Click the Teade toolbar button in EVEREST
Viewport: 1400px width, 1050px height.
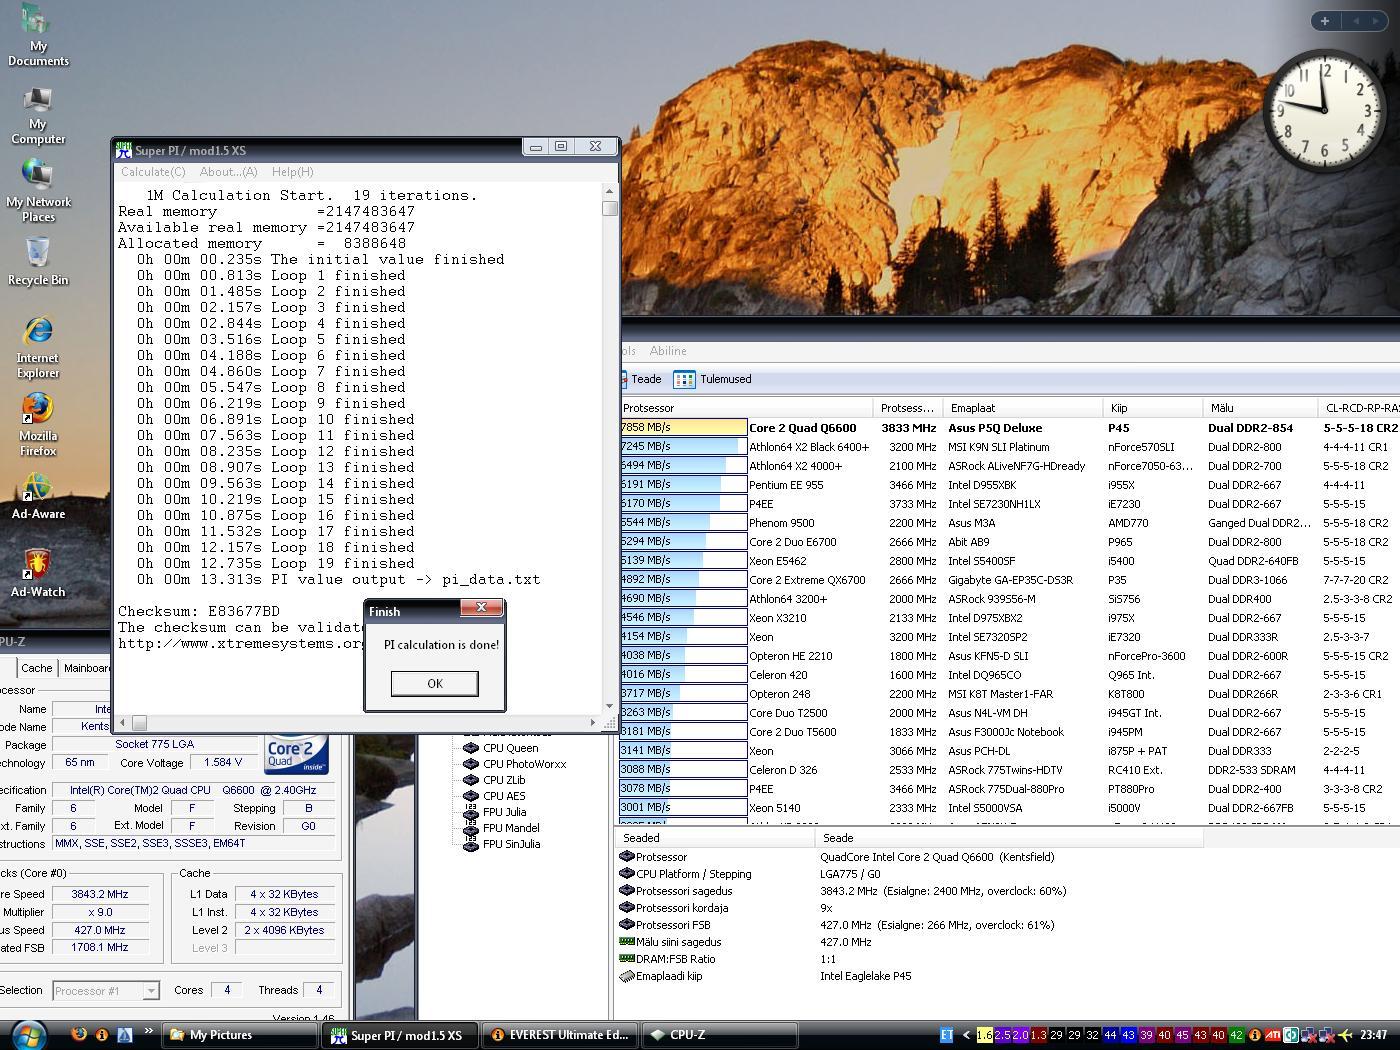tap(640, 379)
